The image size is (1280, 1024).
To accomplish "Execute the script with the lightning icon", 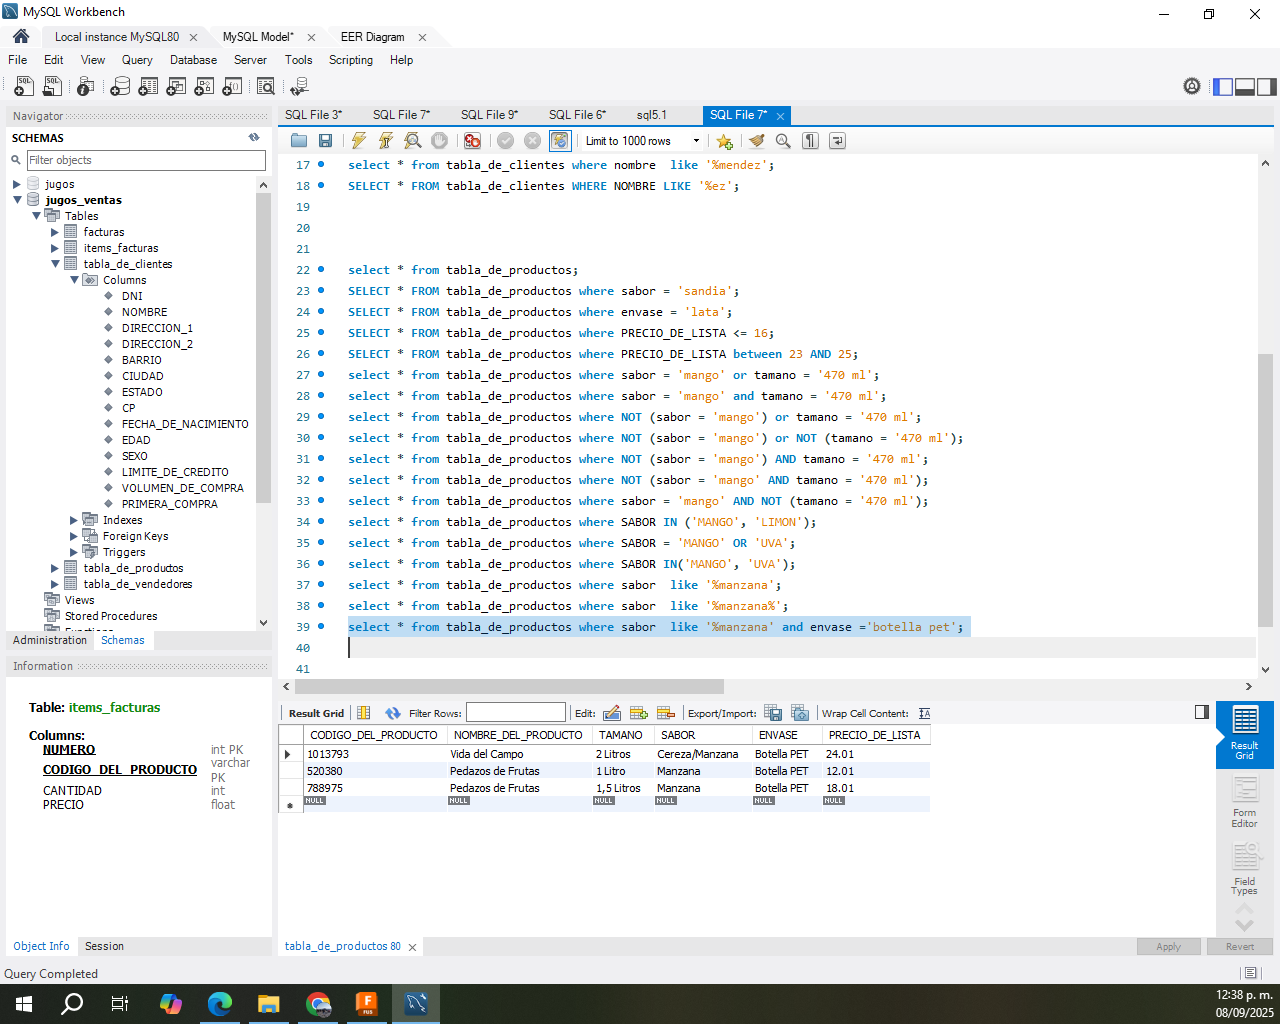I will (358, 141).
